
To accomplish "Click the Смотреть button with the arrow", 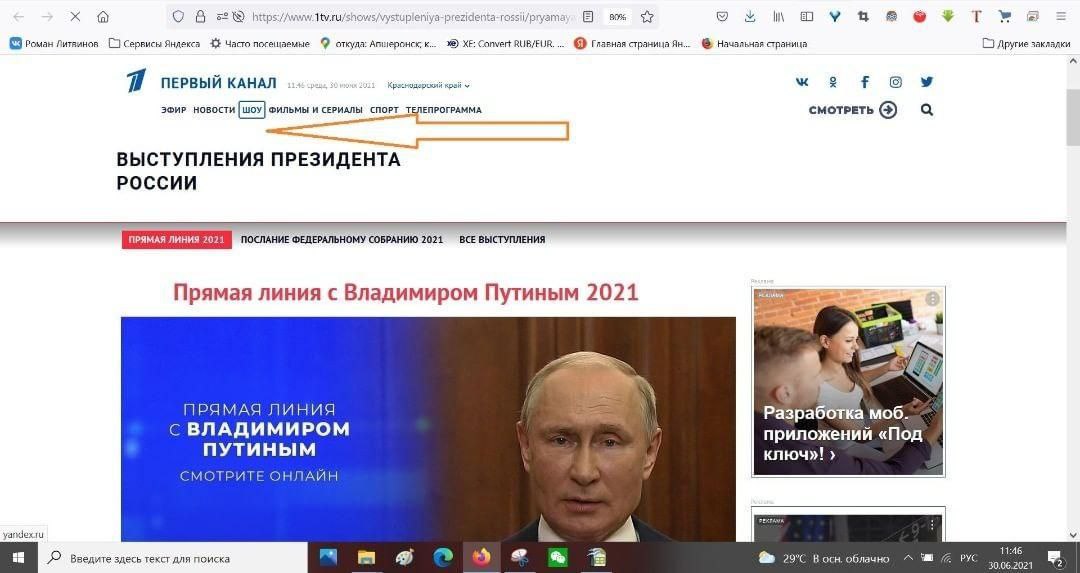I will (x=853, y=110).
